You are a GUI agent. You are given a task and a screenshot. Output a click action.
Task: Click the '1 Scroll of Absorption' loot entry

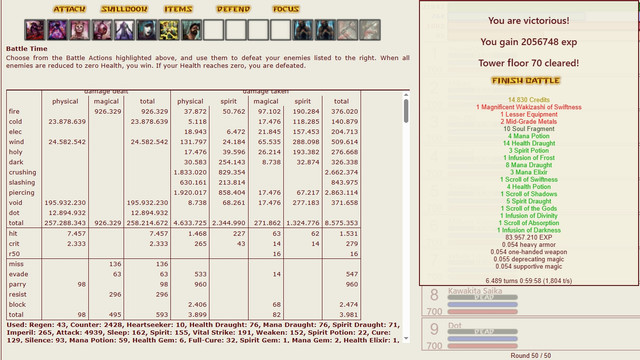coord(529,223)
